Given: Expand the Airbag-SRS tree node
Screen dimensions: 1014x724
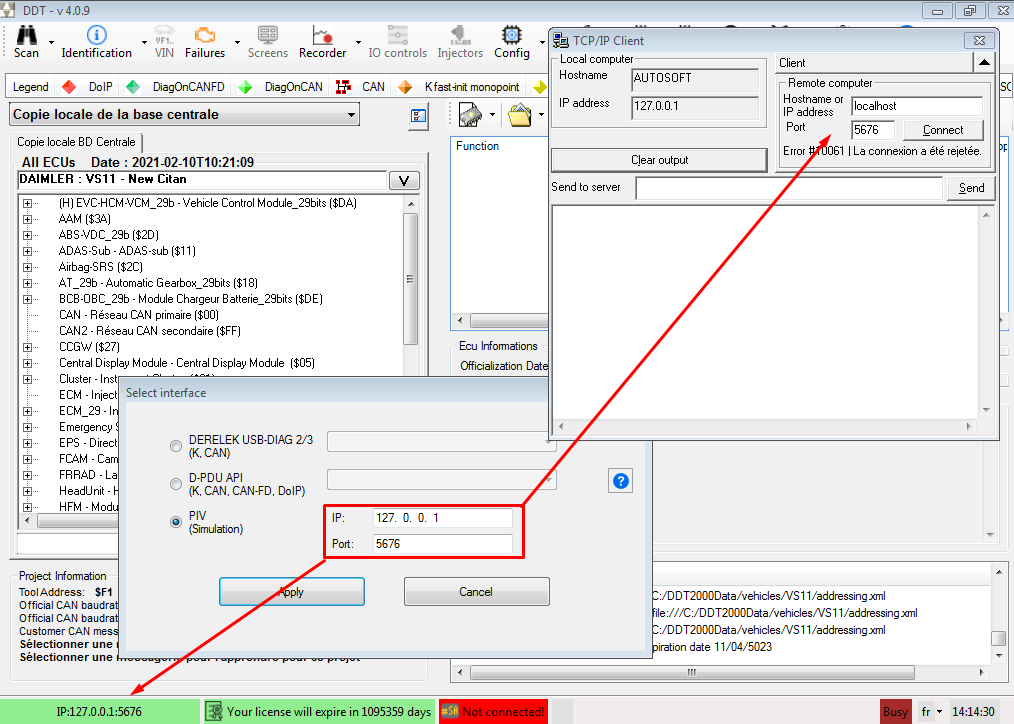Looking at the screenshot, I should click(x=27, y=267).
